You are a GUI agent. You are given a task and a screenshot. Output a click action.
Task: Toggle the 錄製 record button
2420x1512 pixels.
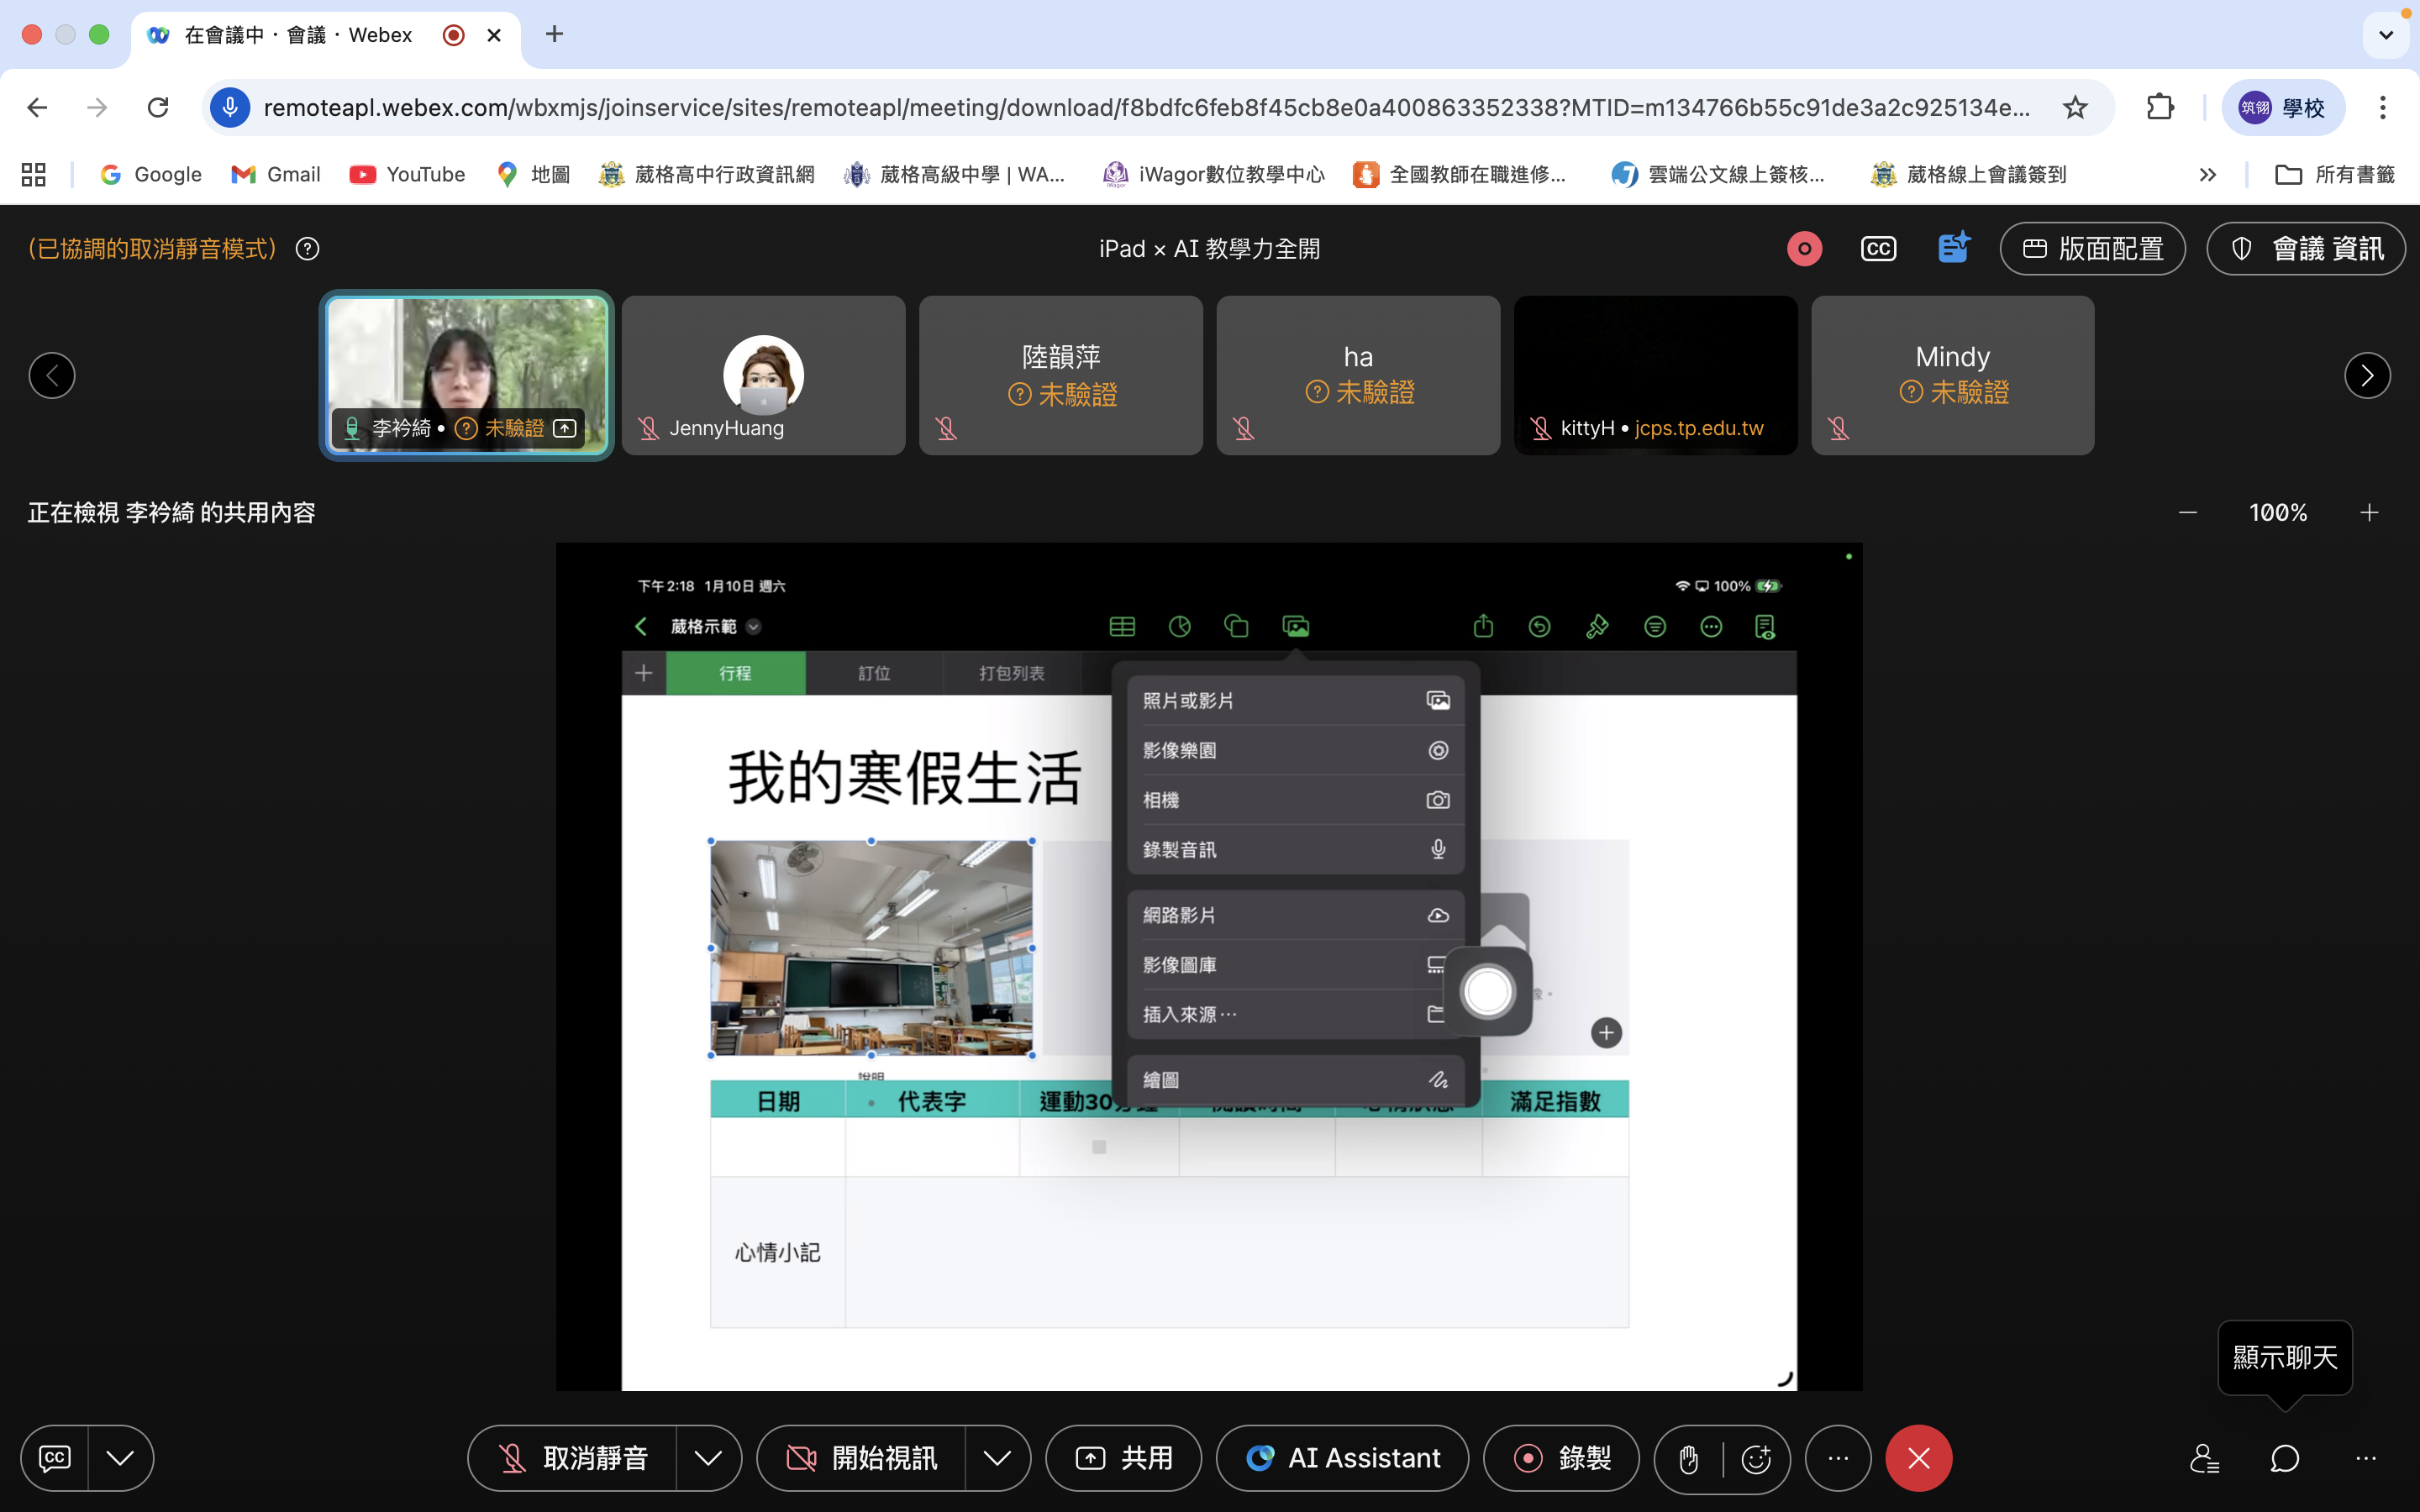1561,1459
